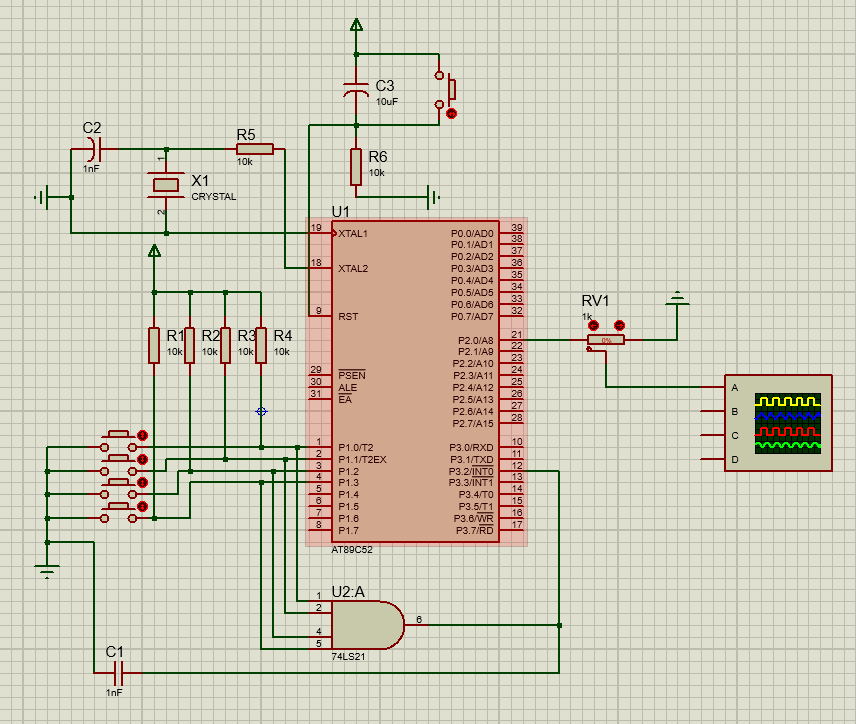The image size is (856, 724).
Task: Toggle second push button's red latch from top
Action: [x=142, y=459]
